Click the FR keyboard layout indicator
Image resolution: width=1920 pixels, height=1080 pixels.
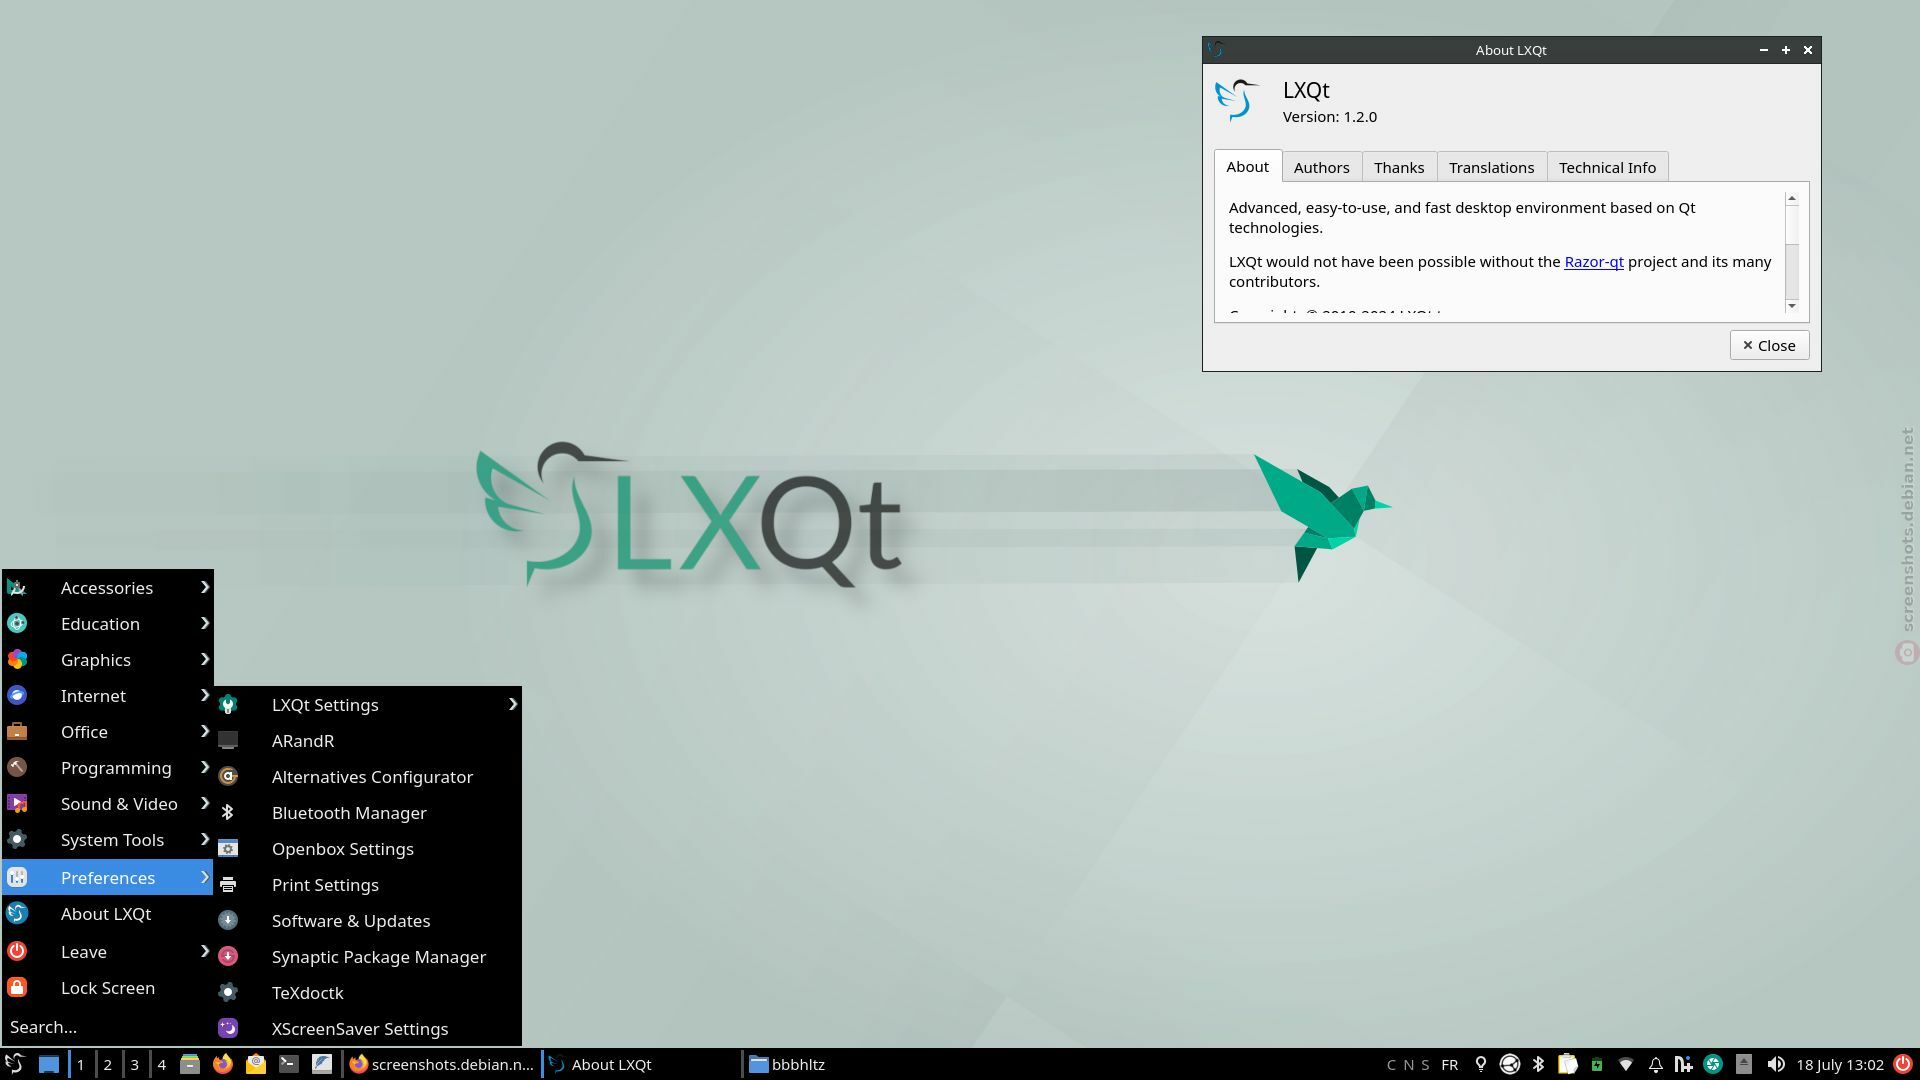pyautogui.click(x=1450, y=1064)
